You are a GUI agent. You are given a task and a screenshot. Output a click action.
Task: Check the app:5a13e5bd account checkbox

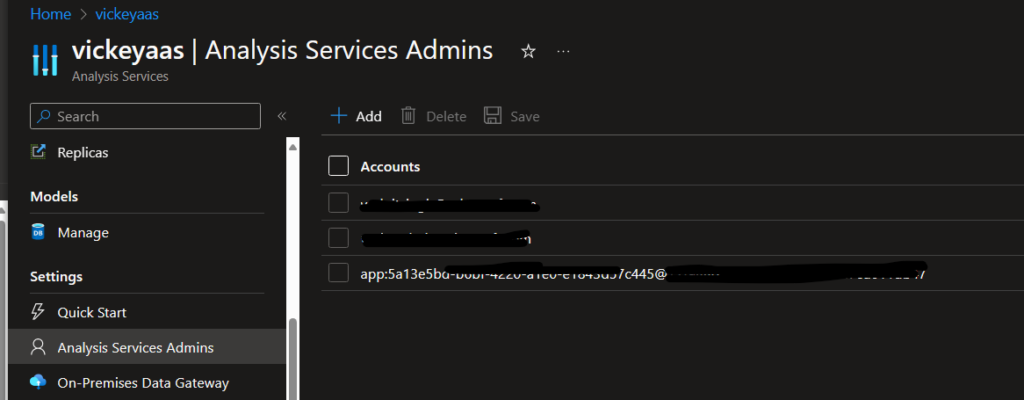point(338,273)
